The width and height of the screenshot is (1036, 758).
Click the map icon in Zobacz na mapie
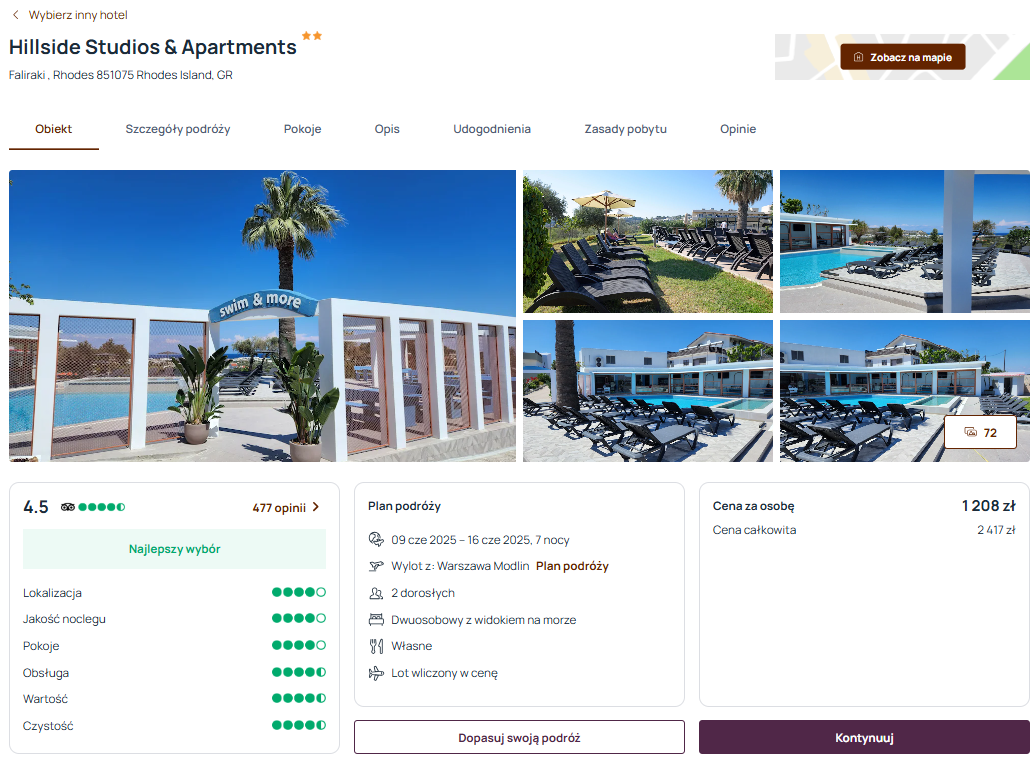coord(858,57)
